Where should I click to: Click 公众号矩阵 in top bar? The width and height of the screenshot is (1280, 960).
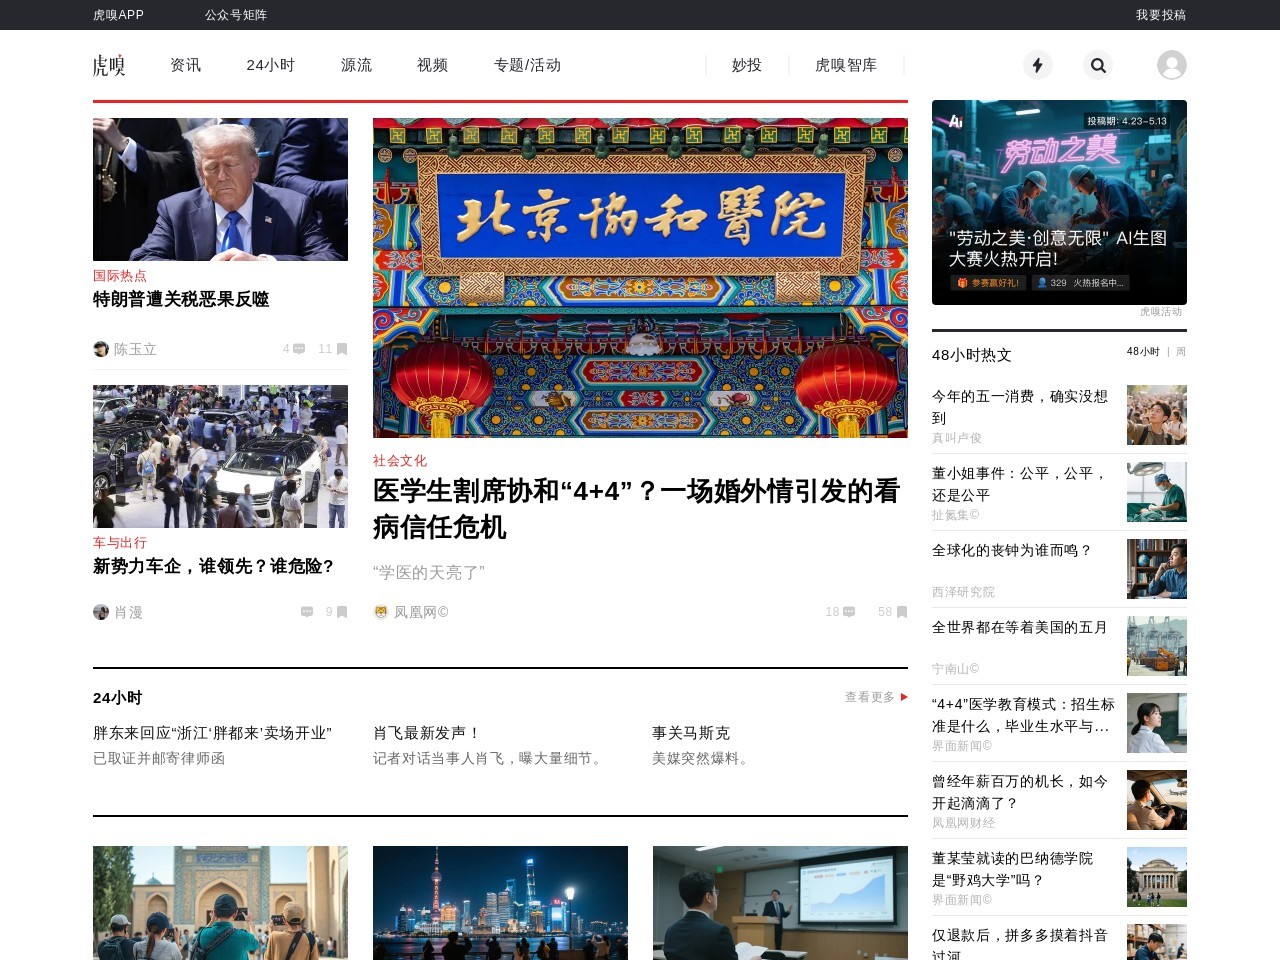(x=236, y=15)
